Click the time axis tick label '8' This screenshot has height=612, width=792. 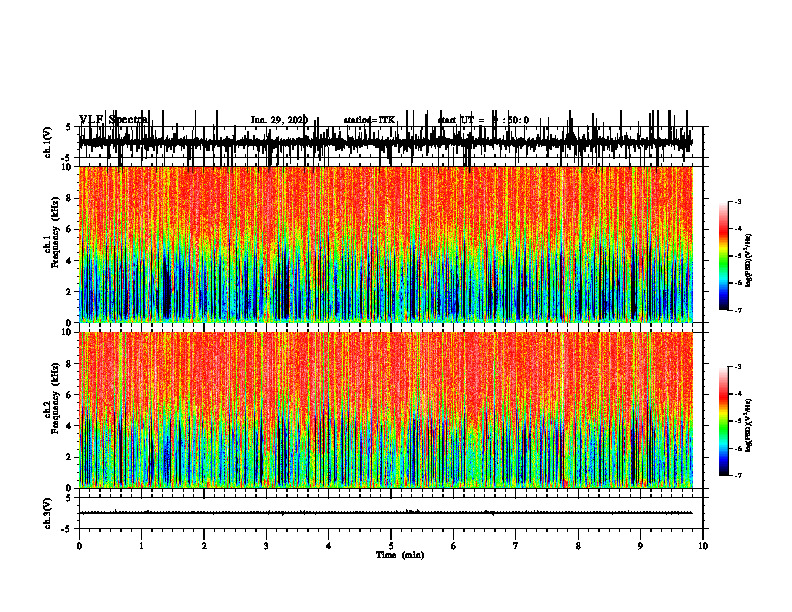(x=578, y=546)
